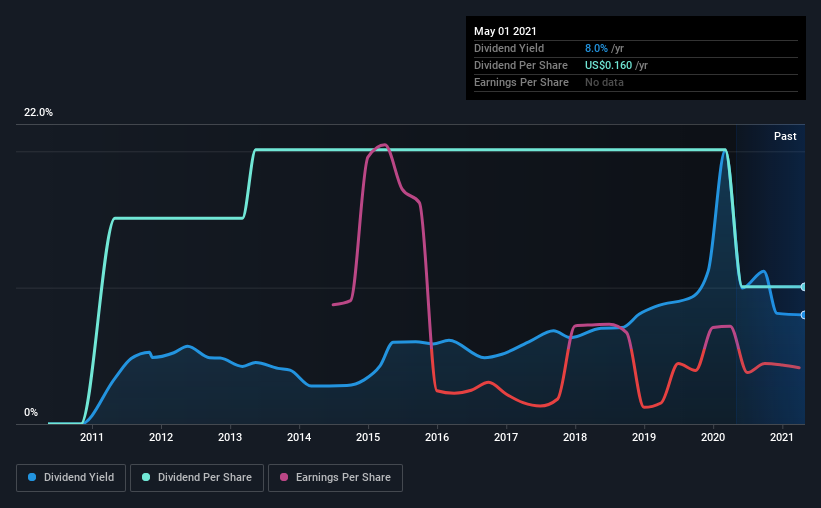This screenshot has width=821, height=508.
Task: Click the 0% y-axis label
Action: pyautogui.click(x=31, y=413)
